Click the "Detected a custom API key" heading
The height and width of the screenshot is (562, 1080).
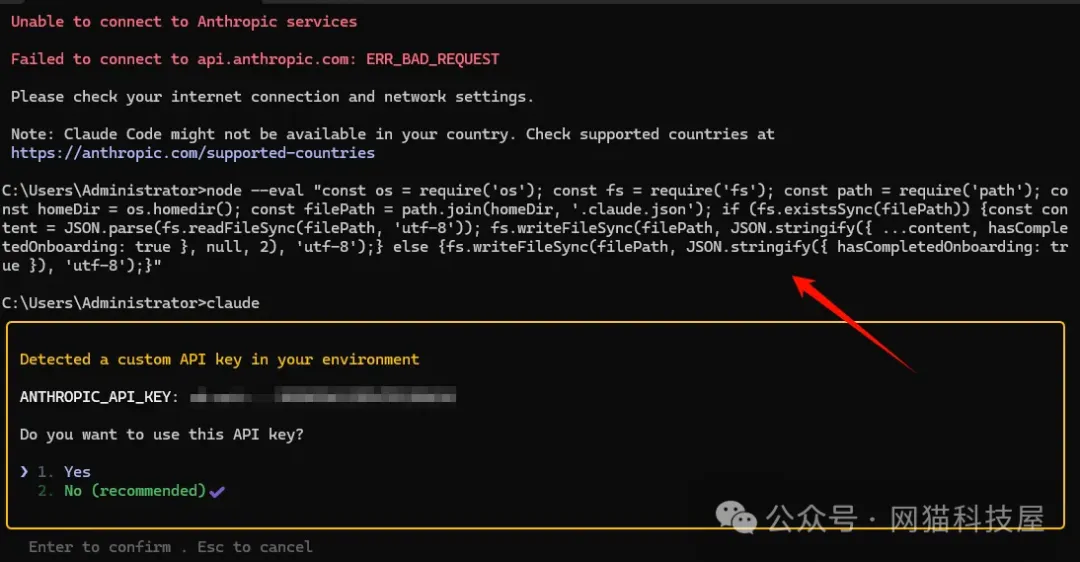click(219, 359)
